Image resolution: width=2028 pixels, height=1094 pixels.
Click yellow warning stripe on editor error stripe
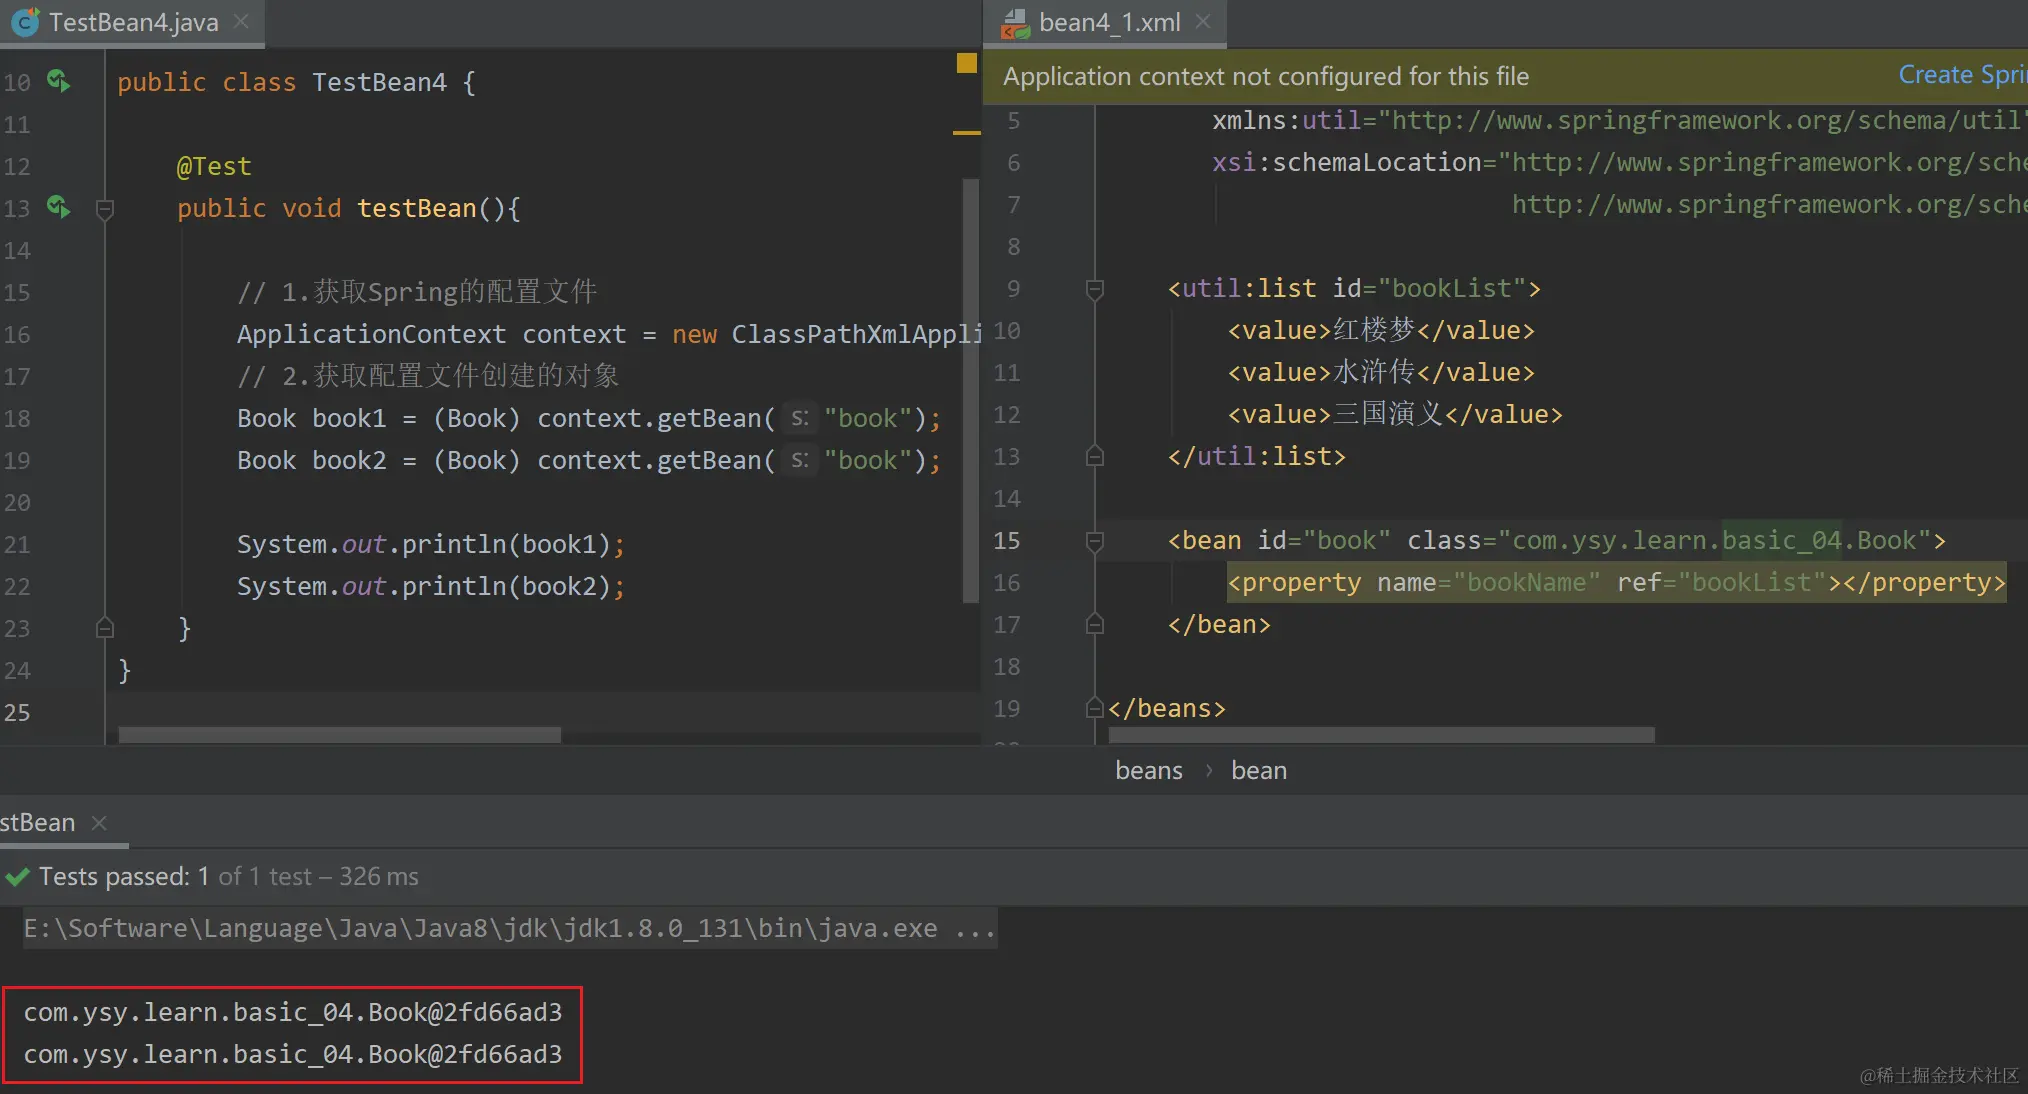pos(966,132)
